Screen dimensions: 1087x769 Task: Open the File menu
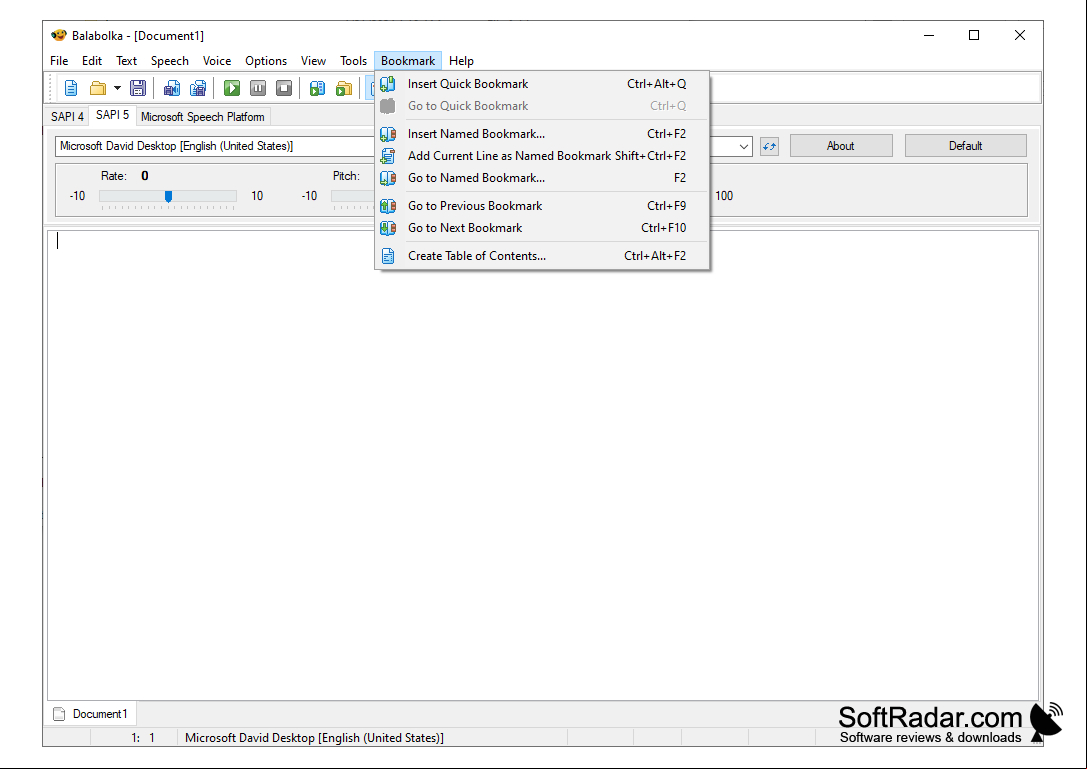pyautogui.click(x=59, y=61)
